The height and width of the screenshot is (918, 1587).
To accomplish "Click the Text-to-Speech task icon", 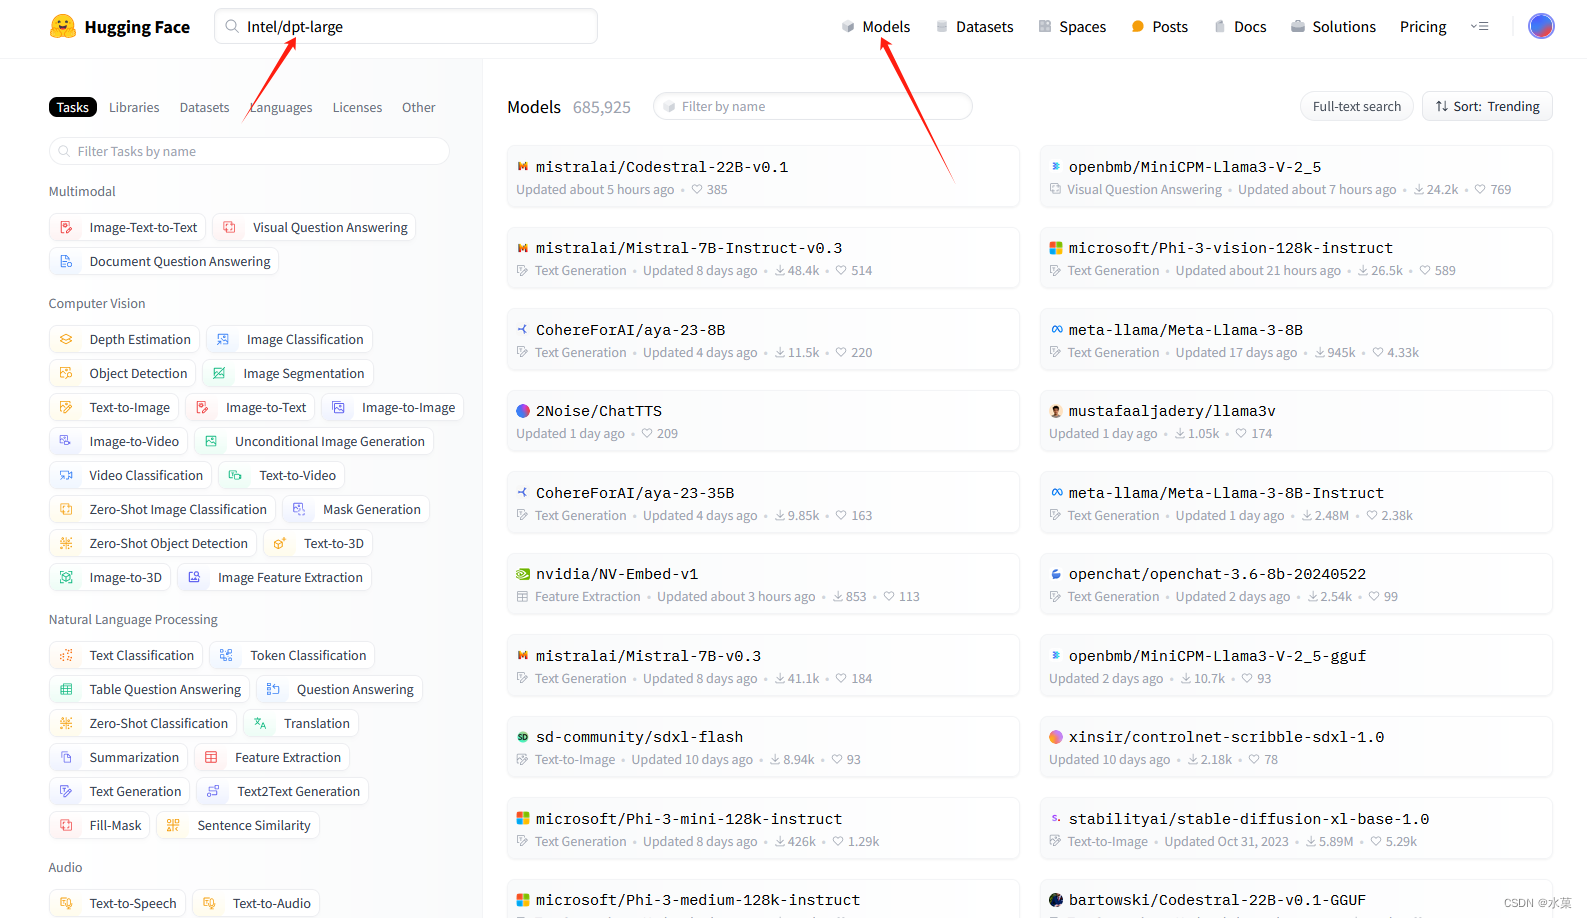I will pos(66,903).
